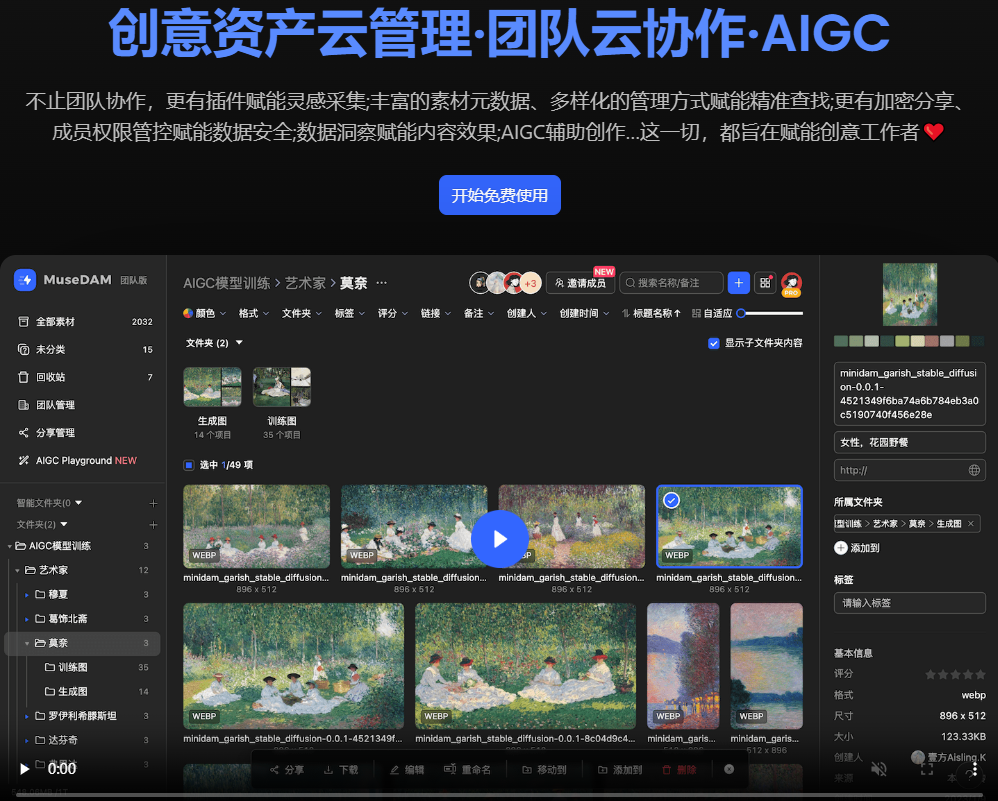Uncheck 显示子文件夹内容 checkbox

(713, 343)
